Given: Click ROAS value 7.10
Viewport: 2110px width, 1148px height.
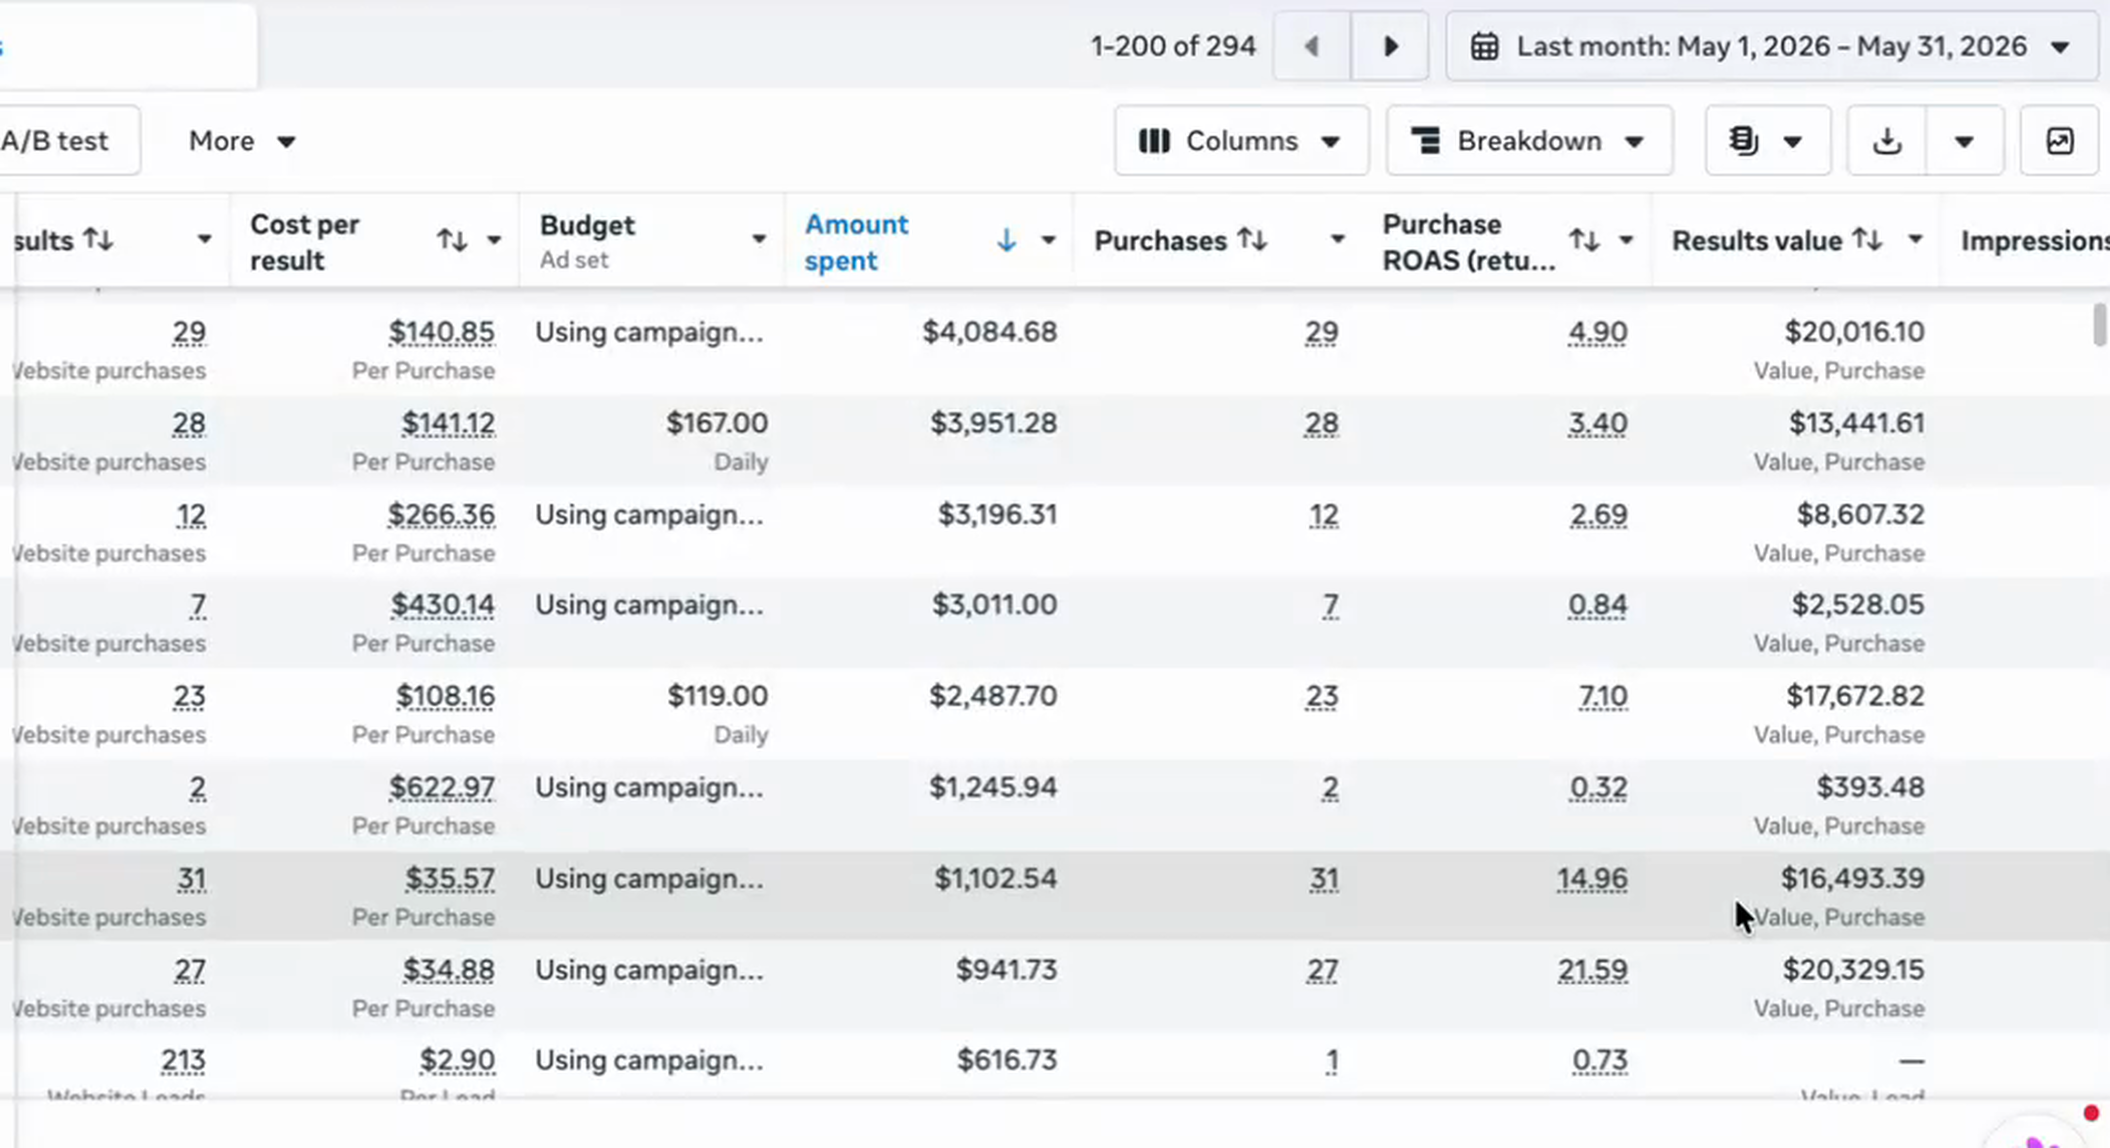Looking at the screenshot, I should pos(1603,696).
